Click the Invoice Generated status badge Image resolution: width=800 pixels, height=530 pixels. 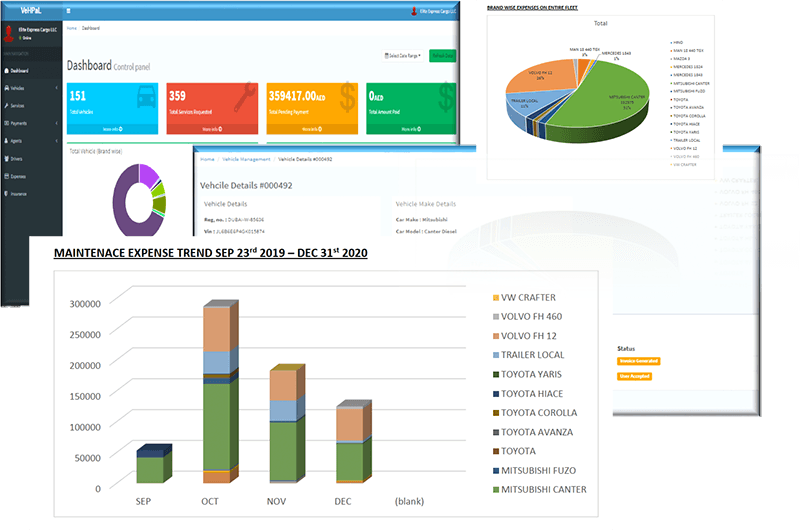point(639,361)
